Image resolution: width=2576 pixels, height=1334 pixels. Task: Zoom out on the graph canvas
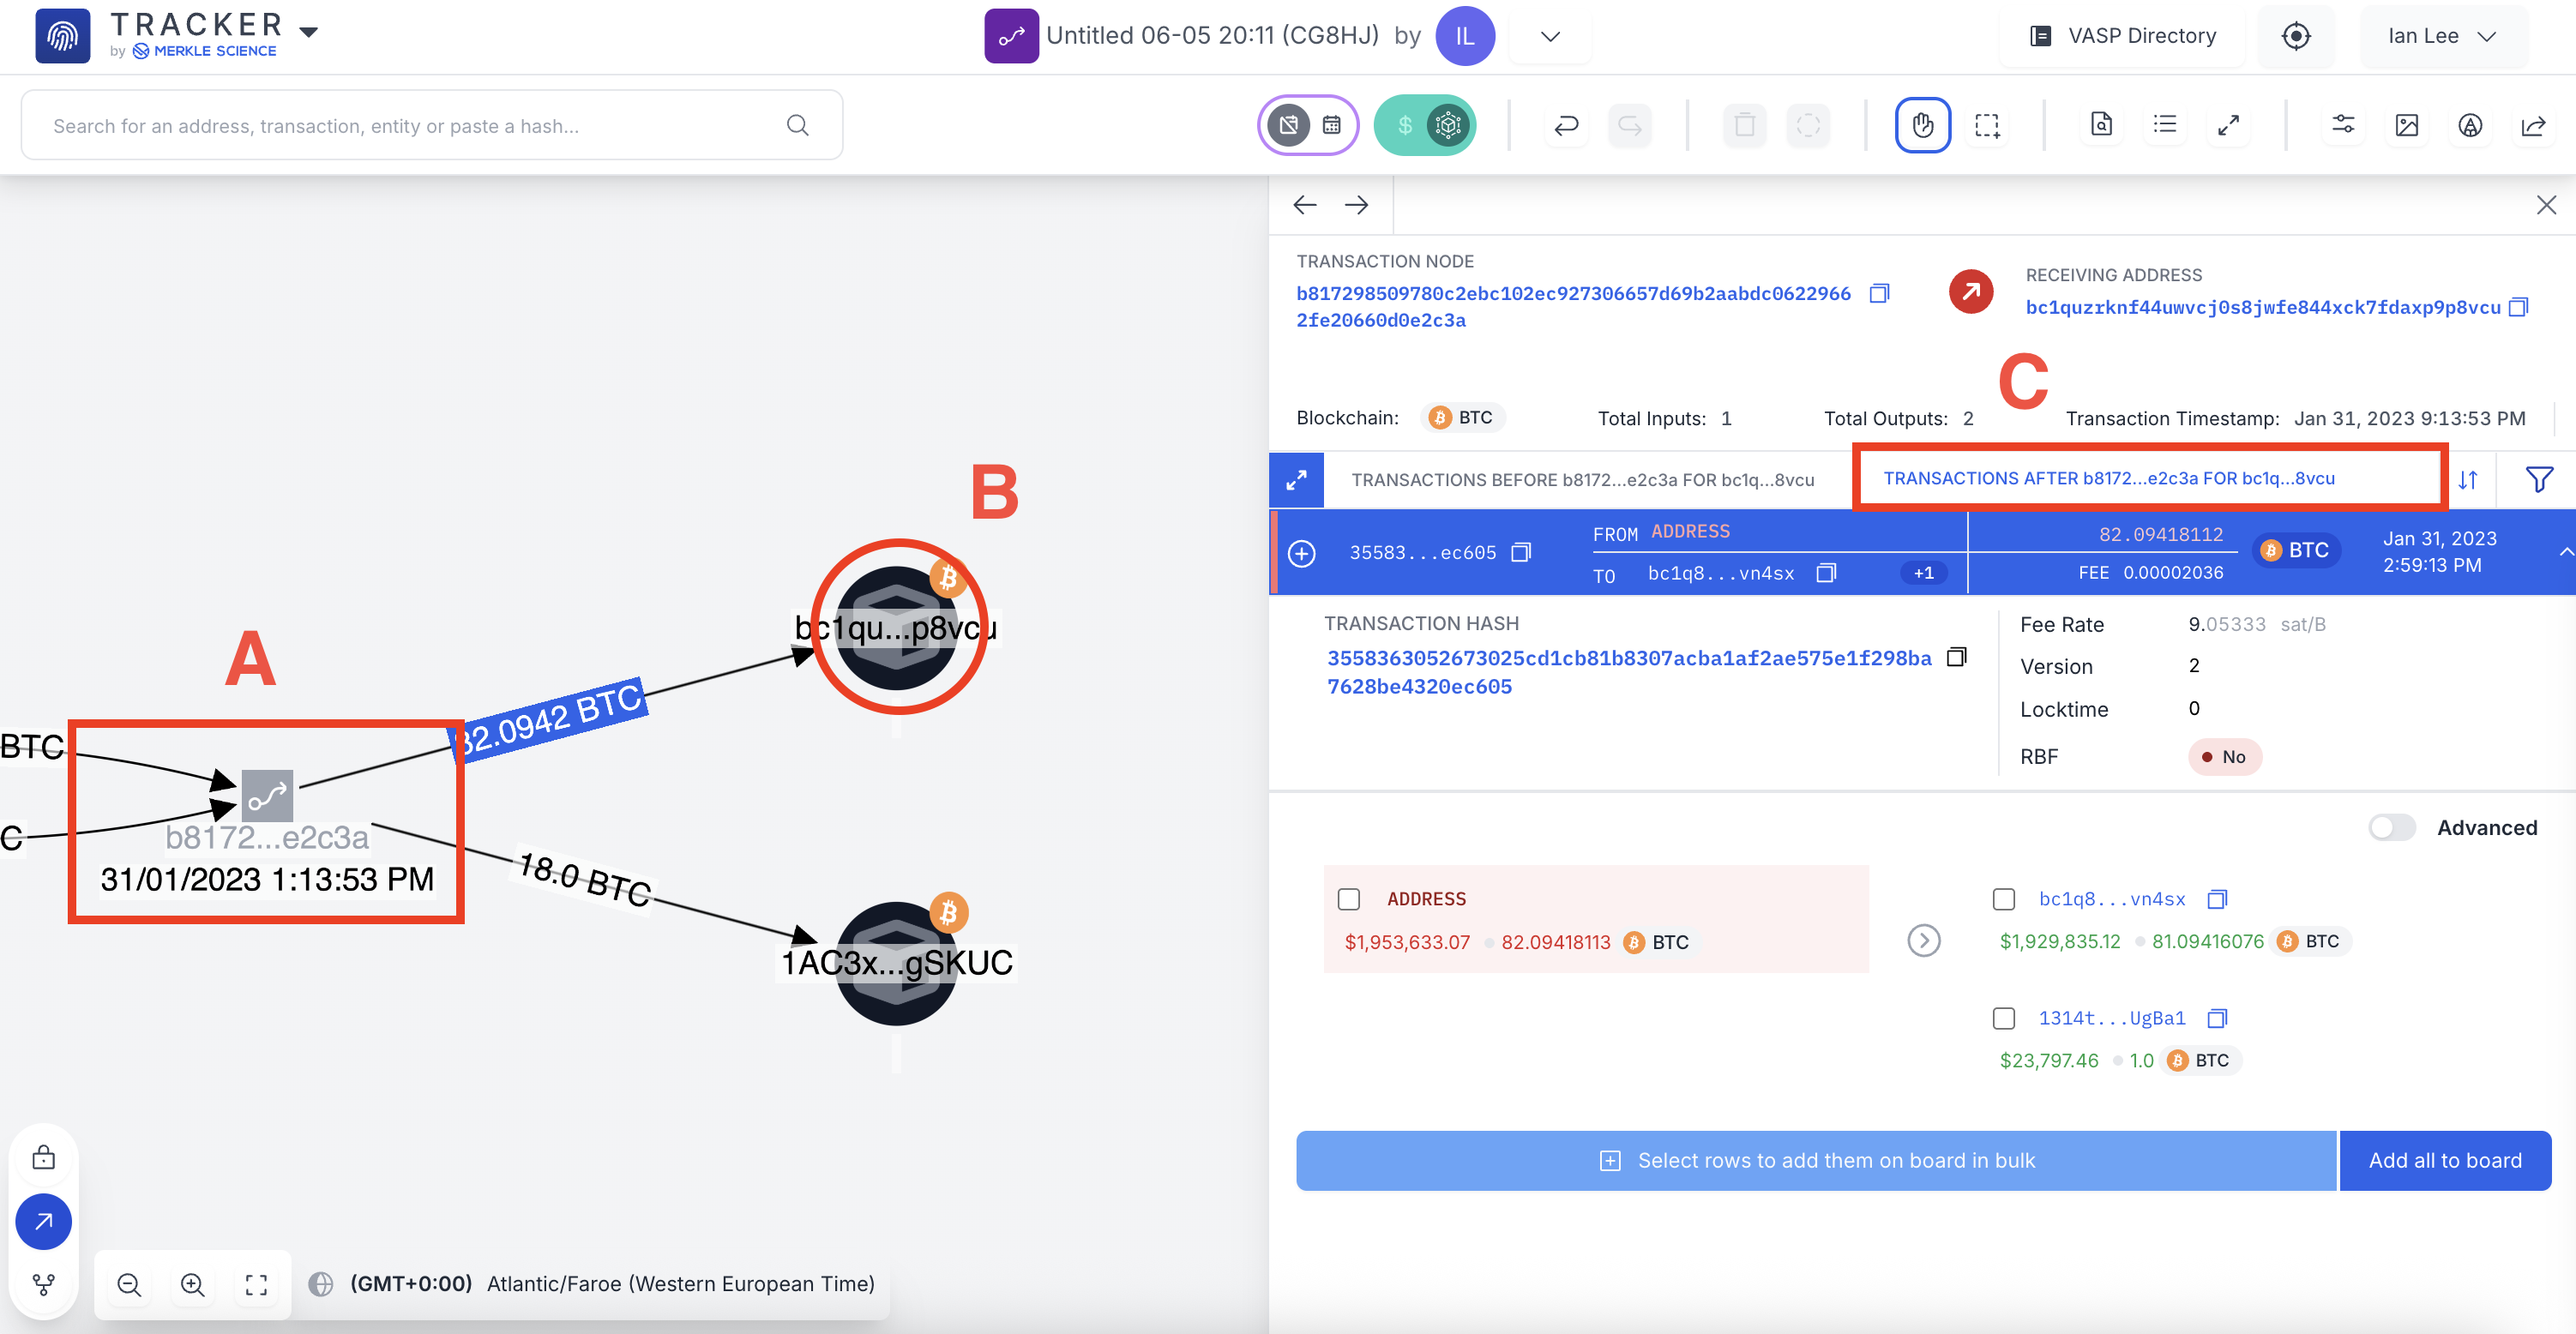point(129,1284)
